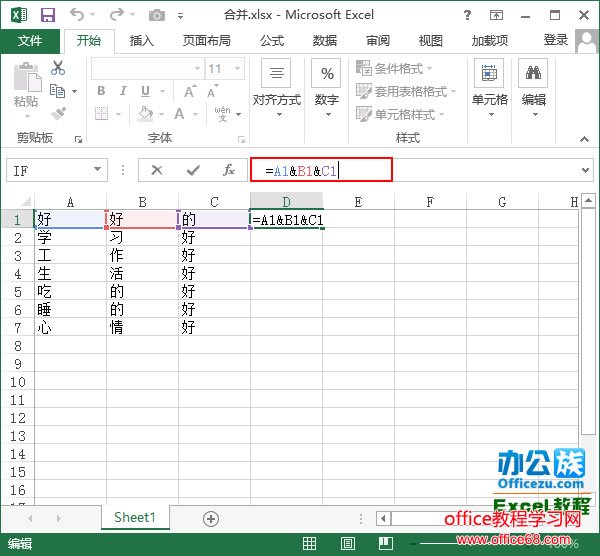Image resolution: width=600 pixels, height=556 pixels.
Task: Click cell B2 containing 习
Action: 142,237
